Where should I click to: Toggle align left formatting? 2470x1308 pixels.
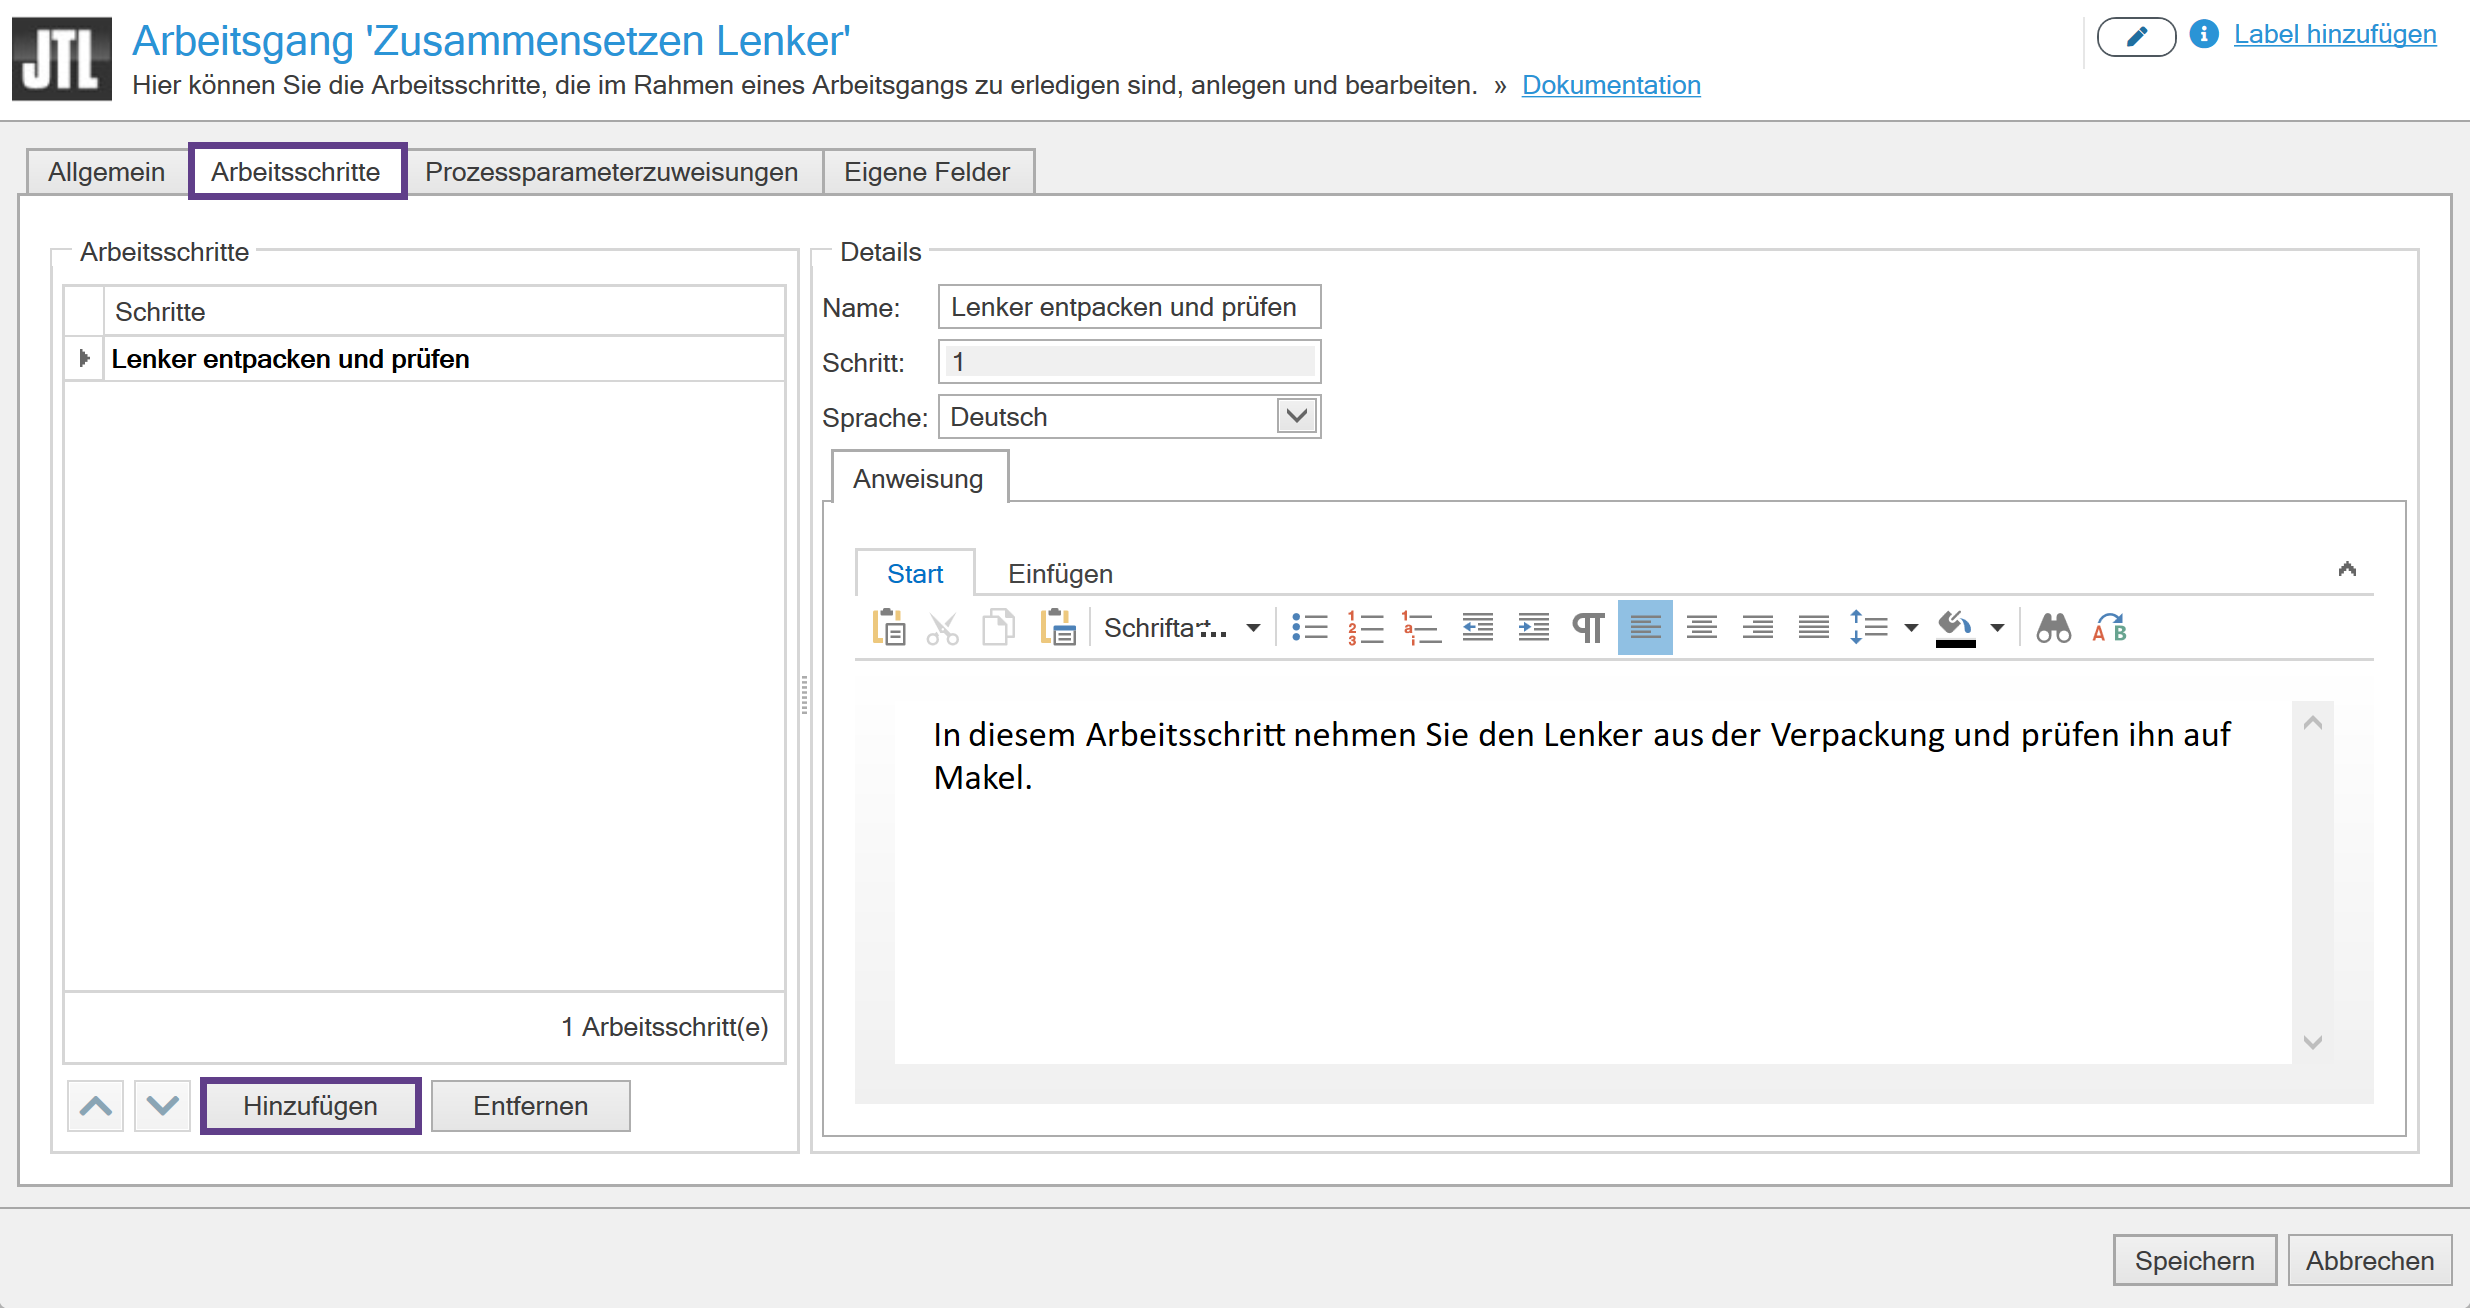pyautogui.click(x=1645, y=628)
